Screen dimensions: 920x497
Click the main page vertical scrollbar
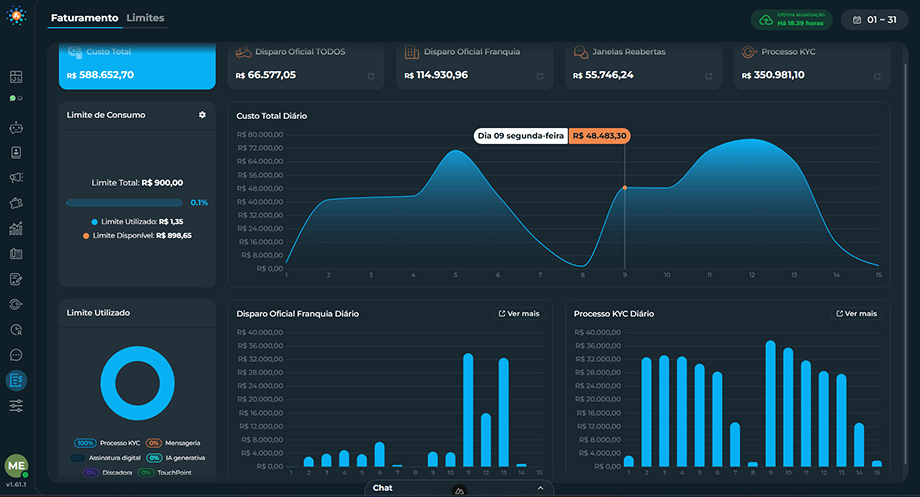pos(905,264)
